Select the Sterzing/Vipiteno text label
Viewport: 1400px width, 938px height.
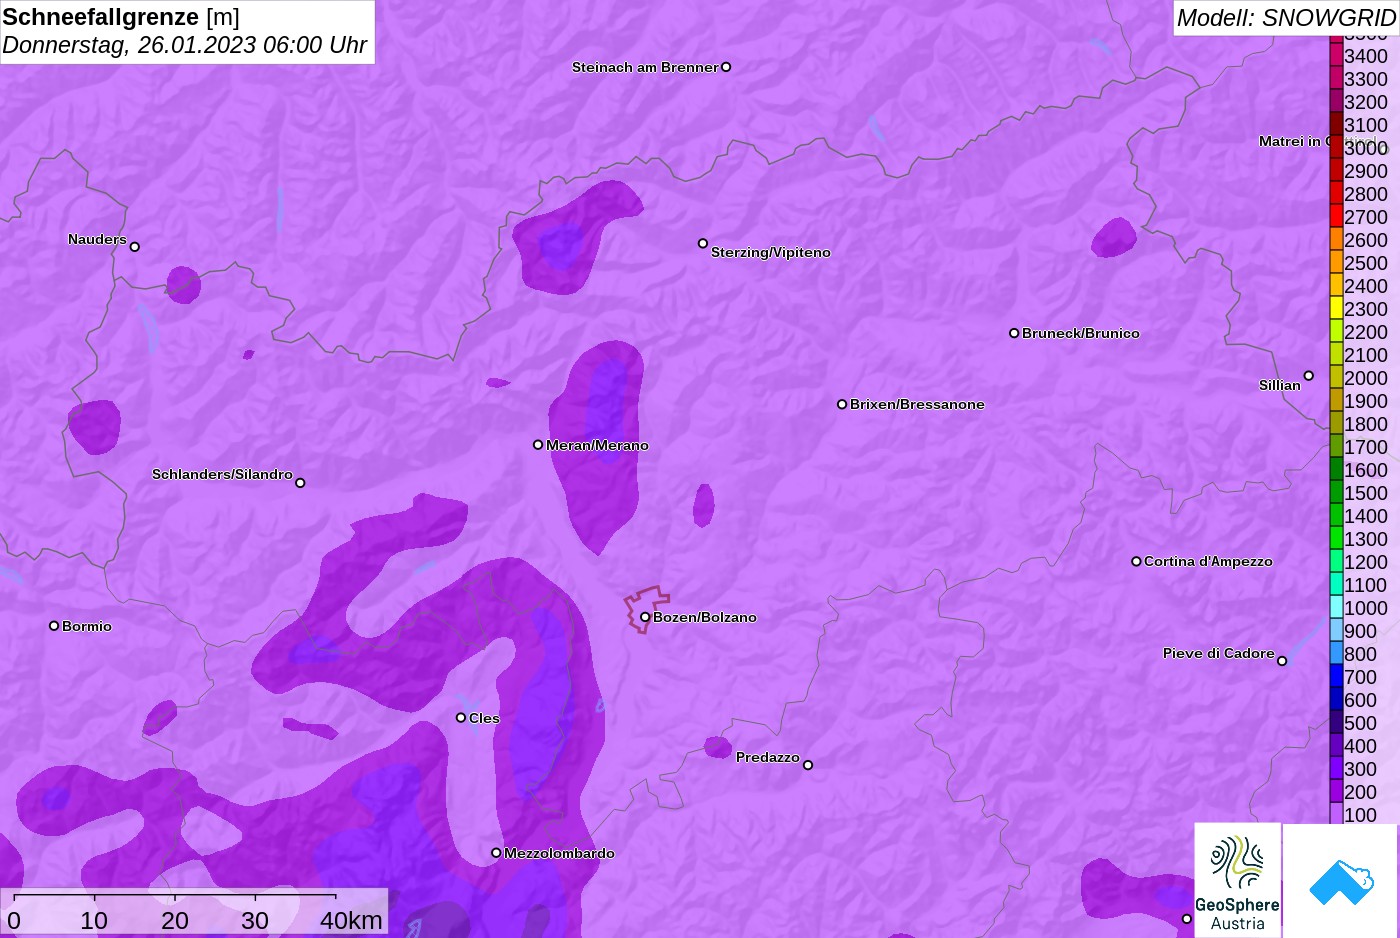pos(771,252)
